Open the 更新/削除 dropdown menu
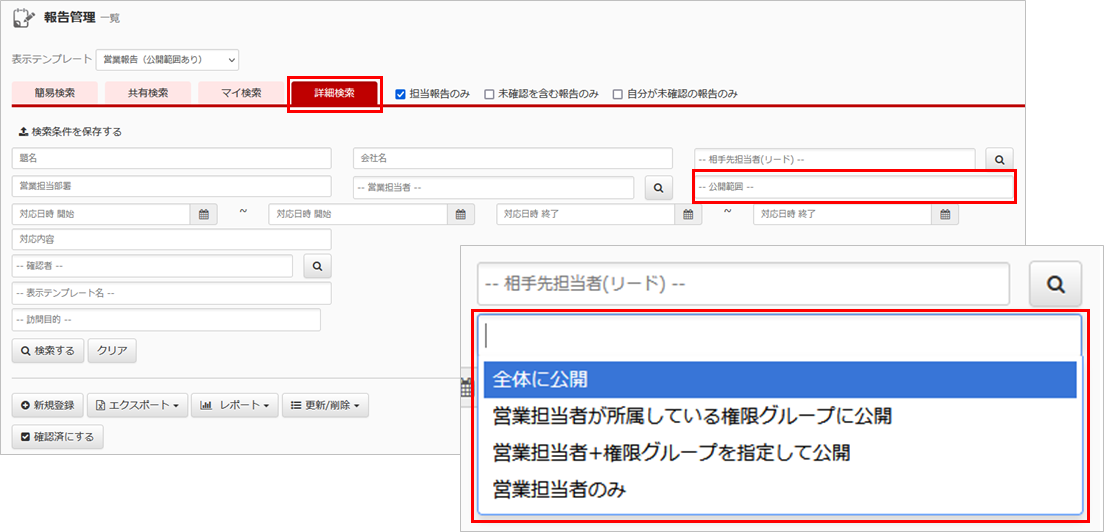Screen dimensions: 1104x532 click(x=326, y=405)
